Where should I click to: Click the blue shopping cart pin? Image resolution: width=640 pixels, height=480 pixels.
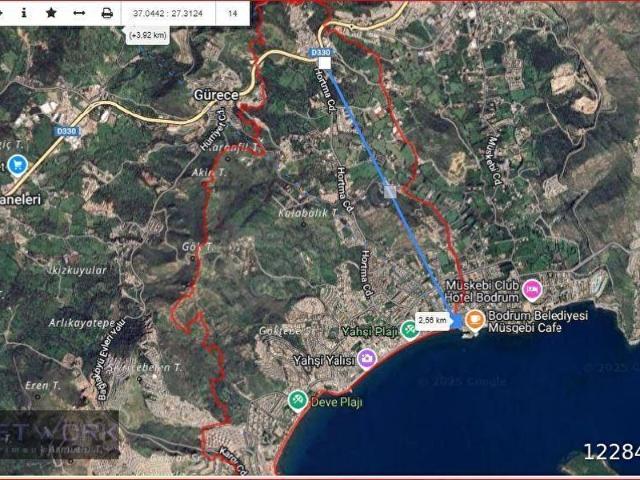pos(18,166)
